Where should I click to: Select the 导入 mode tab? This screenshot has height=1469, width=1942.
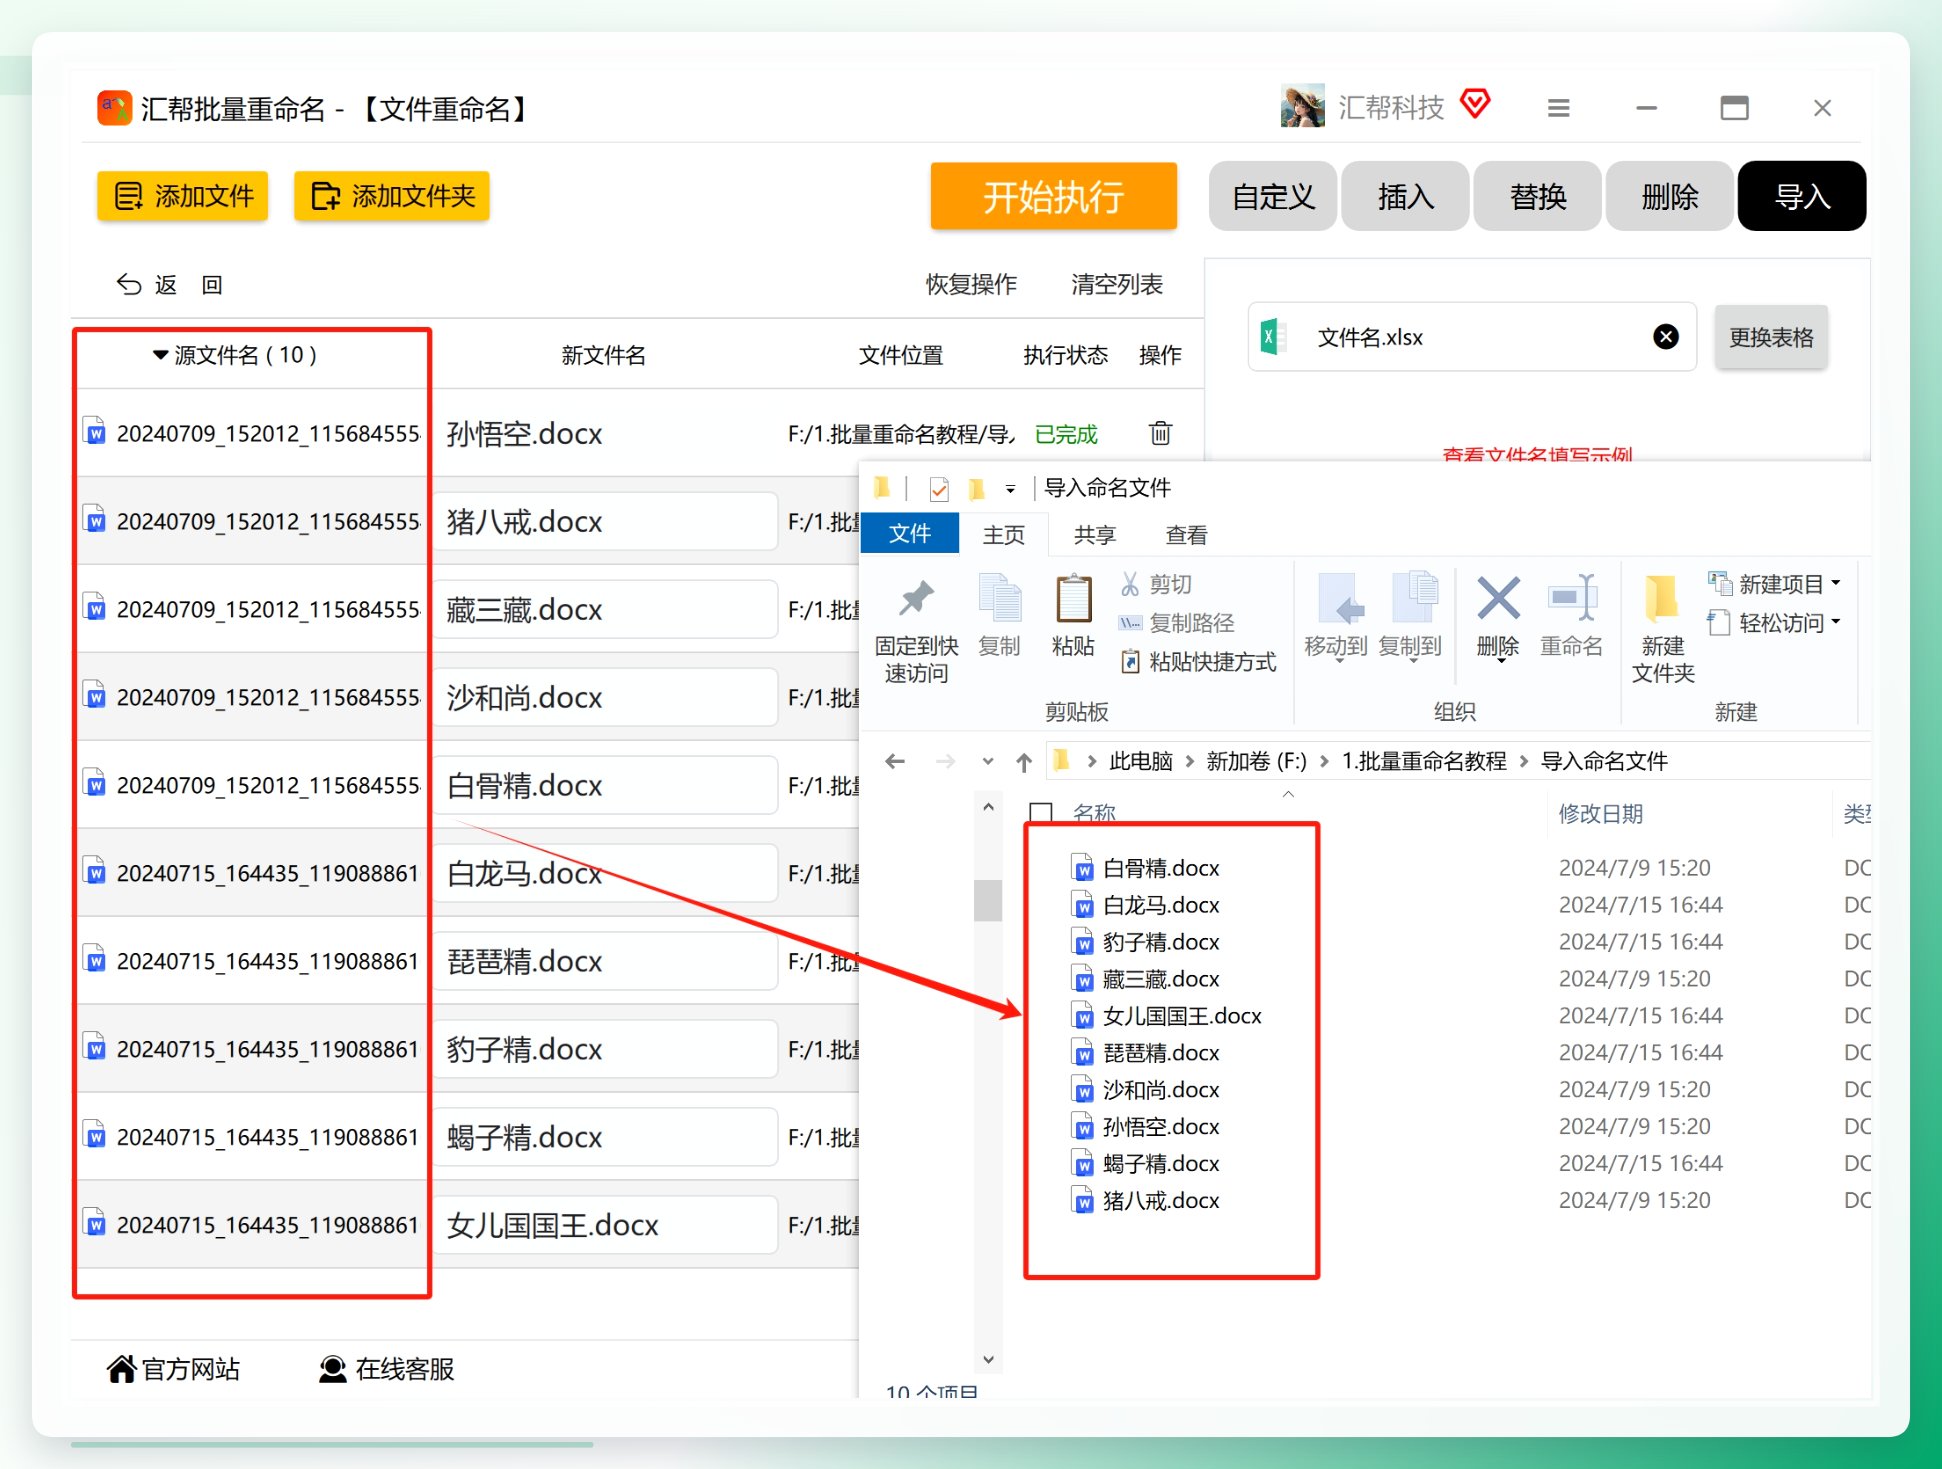pos(1801,196)
